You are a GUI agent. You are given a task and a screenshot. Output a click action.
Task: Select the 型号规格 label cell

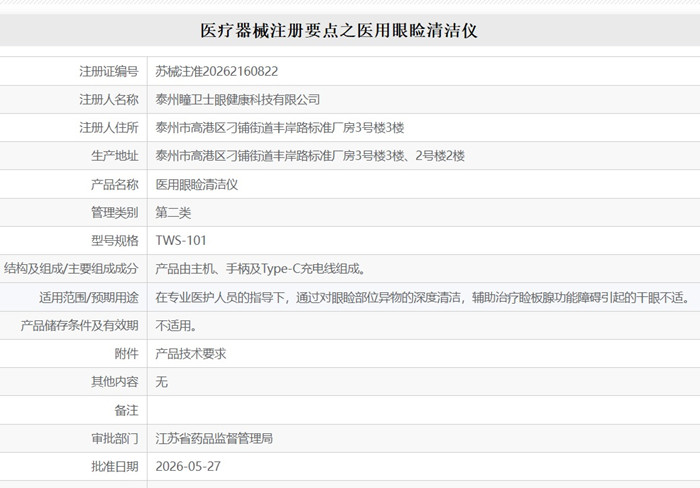114,241
